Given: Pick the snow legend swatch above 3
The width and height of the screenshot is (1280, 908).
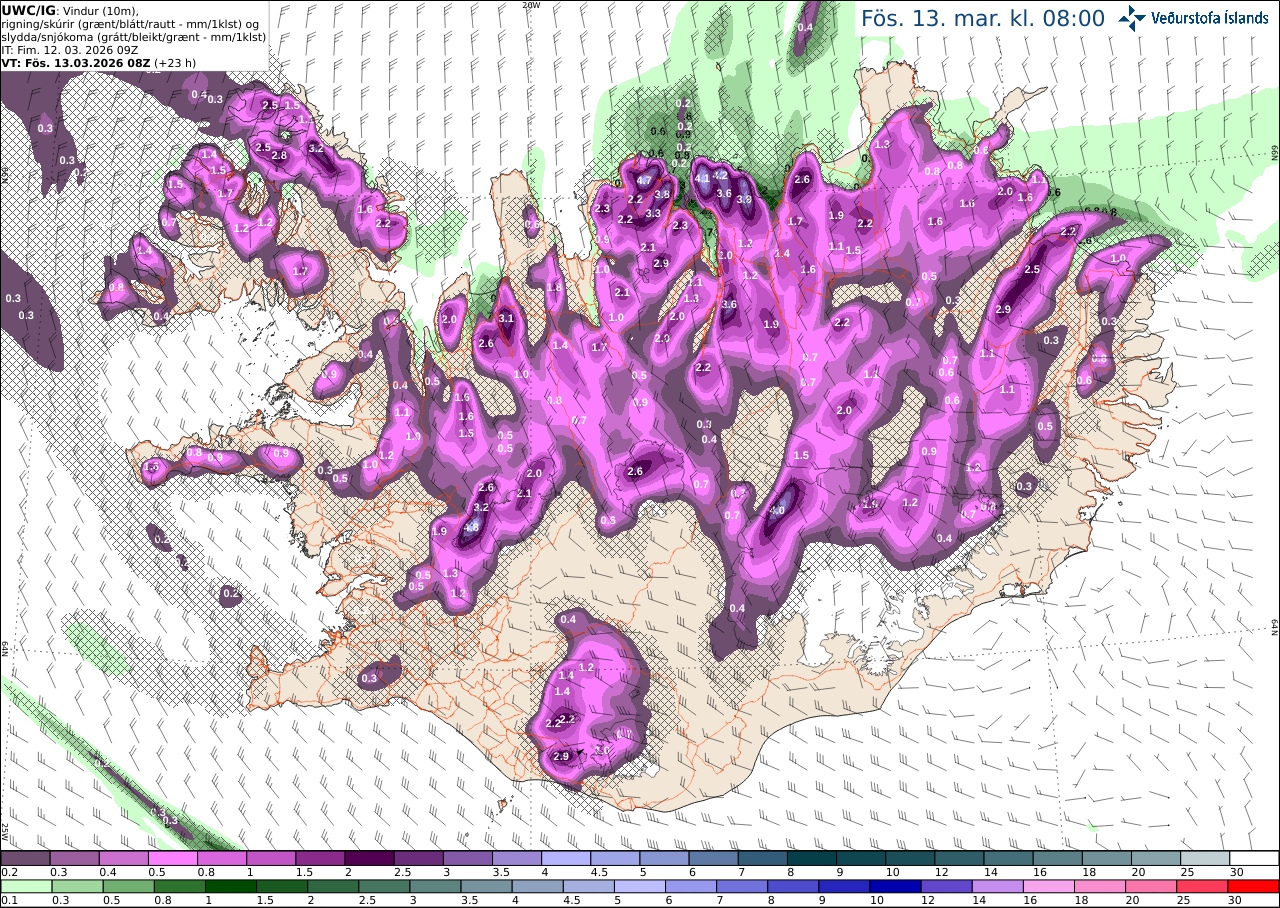Looking at the screenshot, I should (467, 858).
